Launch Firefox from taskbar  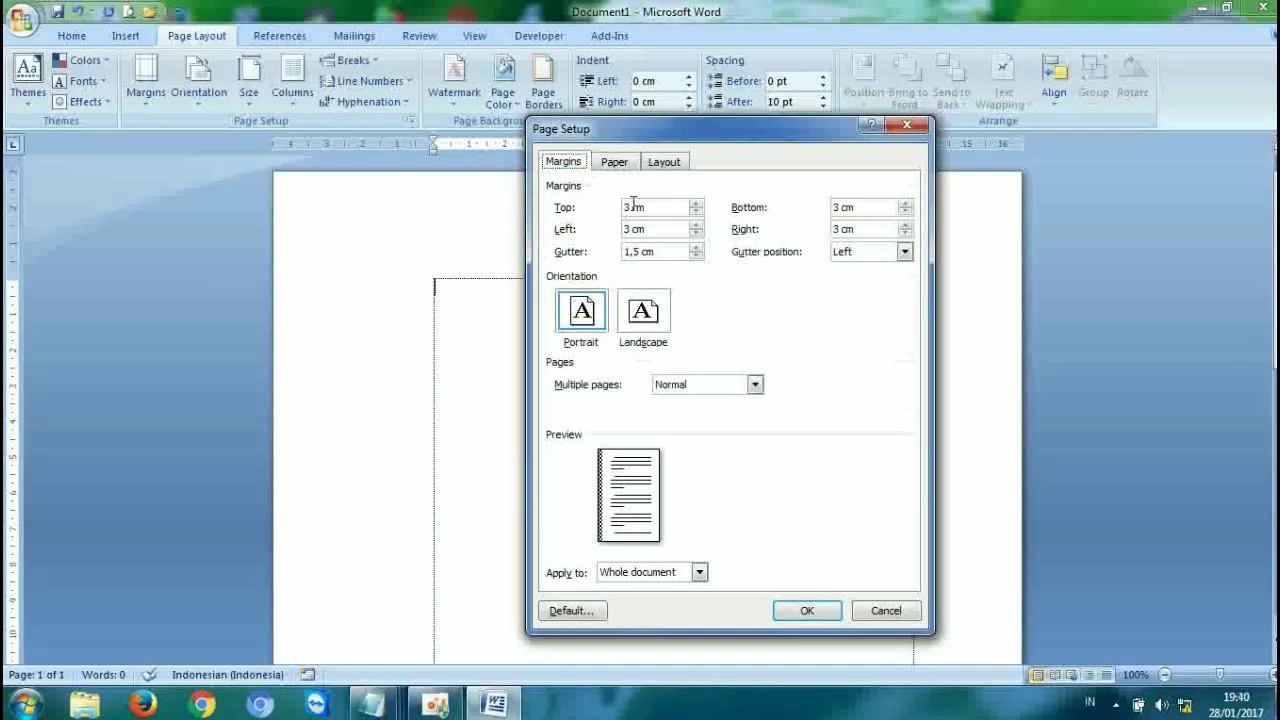pos(143,704)
